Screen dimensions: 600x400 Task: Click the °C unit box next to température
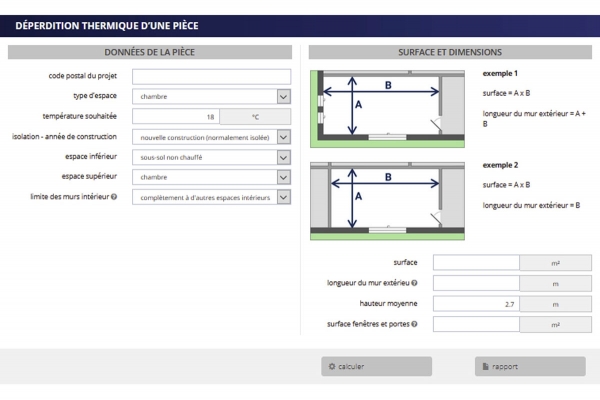coord(255,117)
